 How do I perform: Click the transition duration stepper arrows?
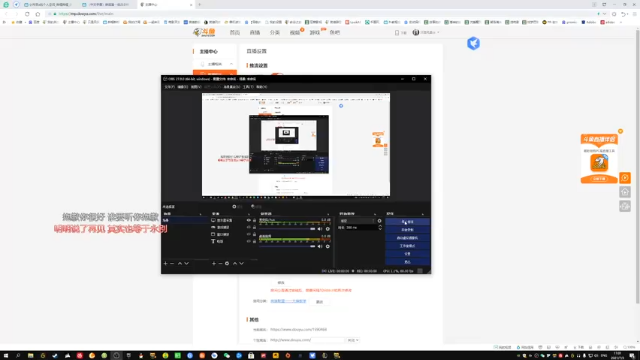(380, 228)
